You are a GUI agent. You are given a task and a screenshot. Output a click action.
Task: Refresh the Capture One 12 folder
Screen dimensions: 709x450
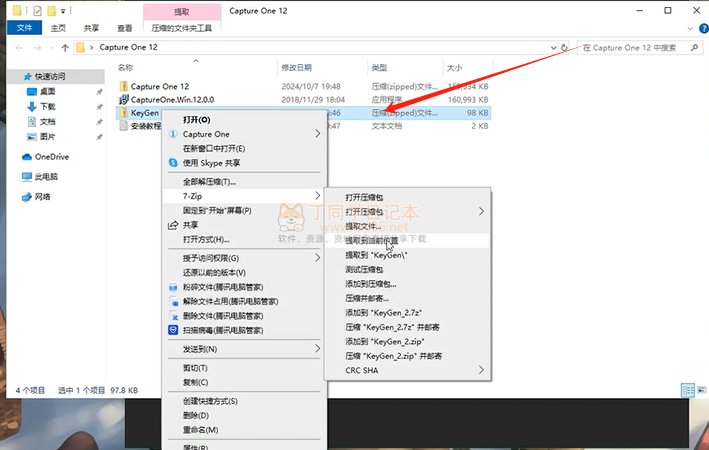[564, 47]
